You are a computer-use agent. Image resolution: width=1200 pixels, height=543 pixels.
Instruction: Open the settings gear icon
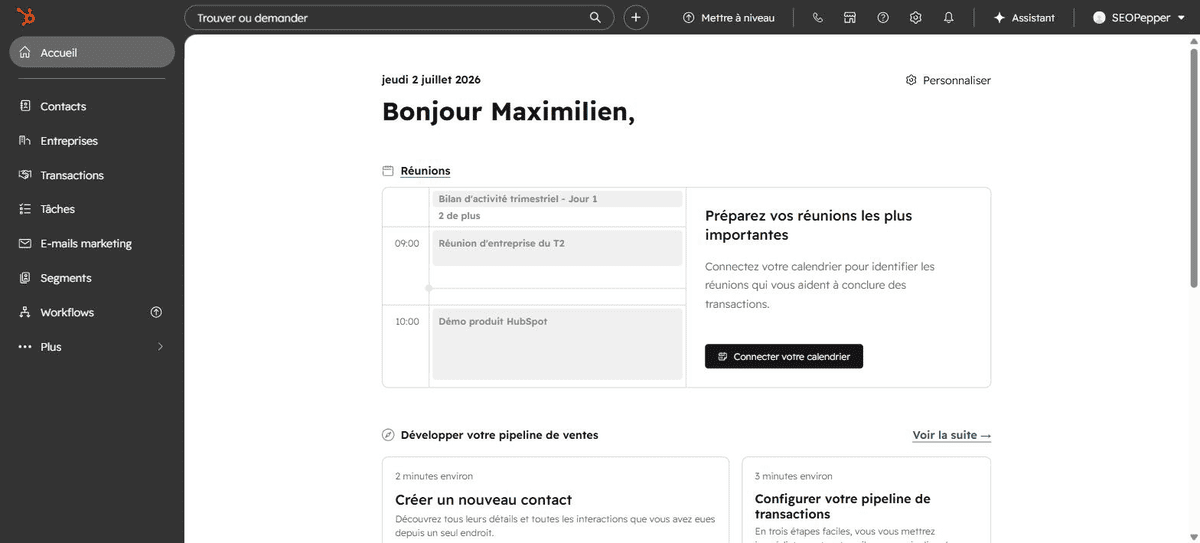coord(915,17)
